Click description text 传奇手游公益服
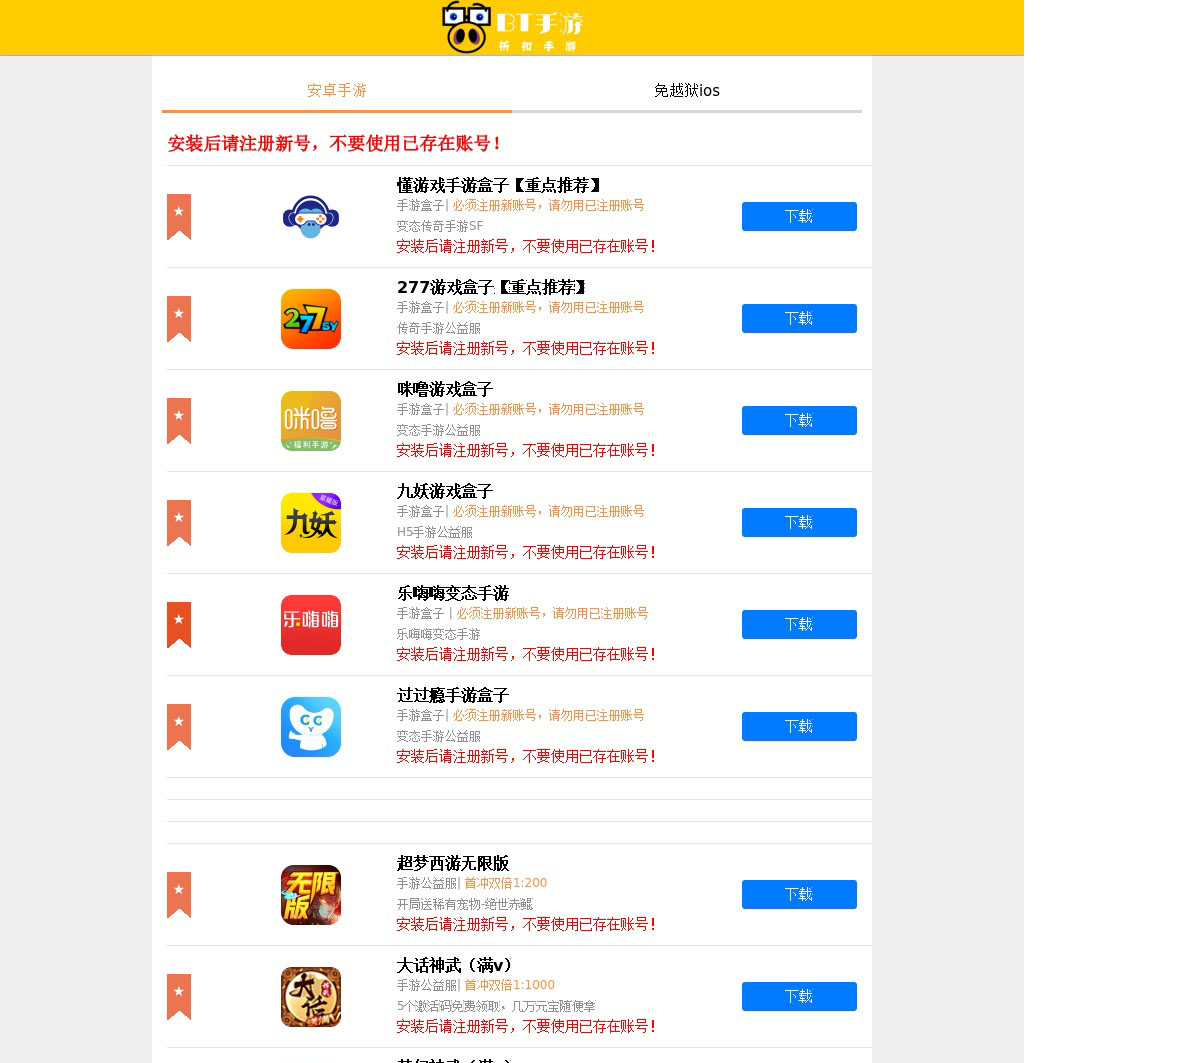The height and width of the screenshot is (1063, 1200). (439, 328)
